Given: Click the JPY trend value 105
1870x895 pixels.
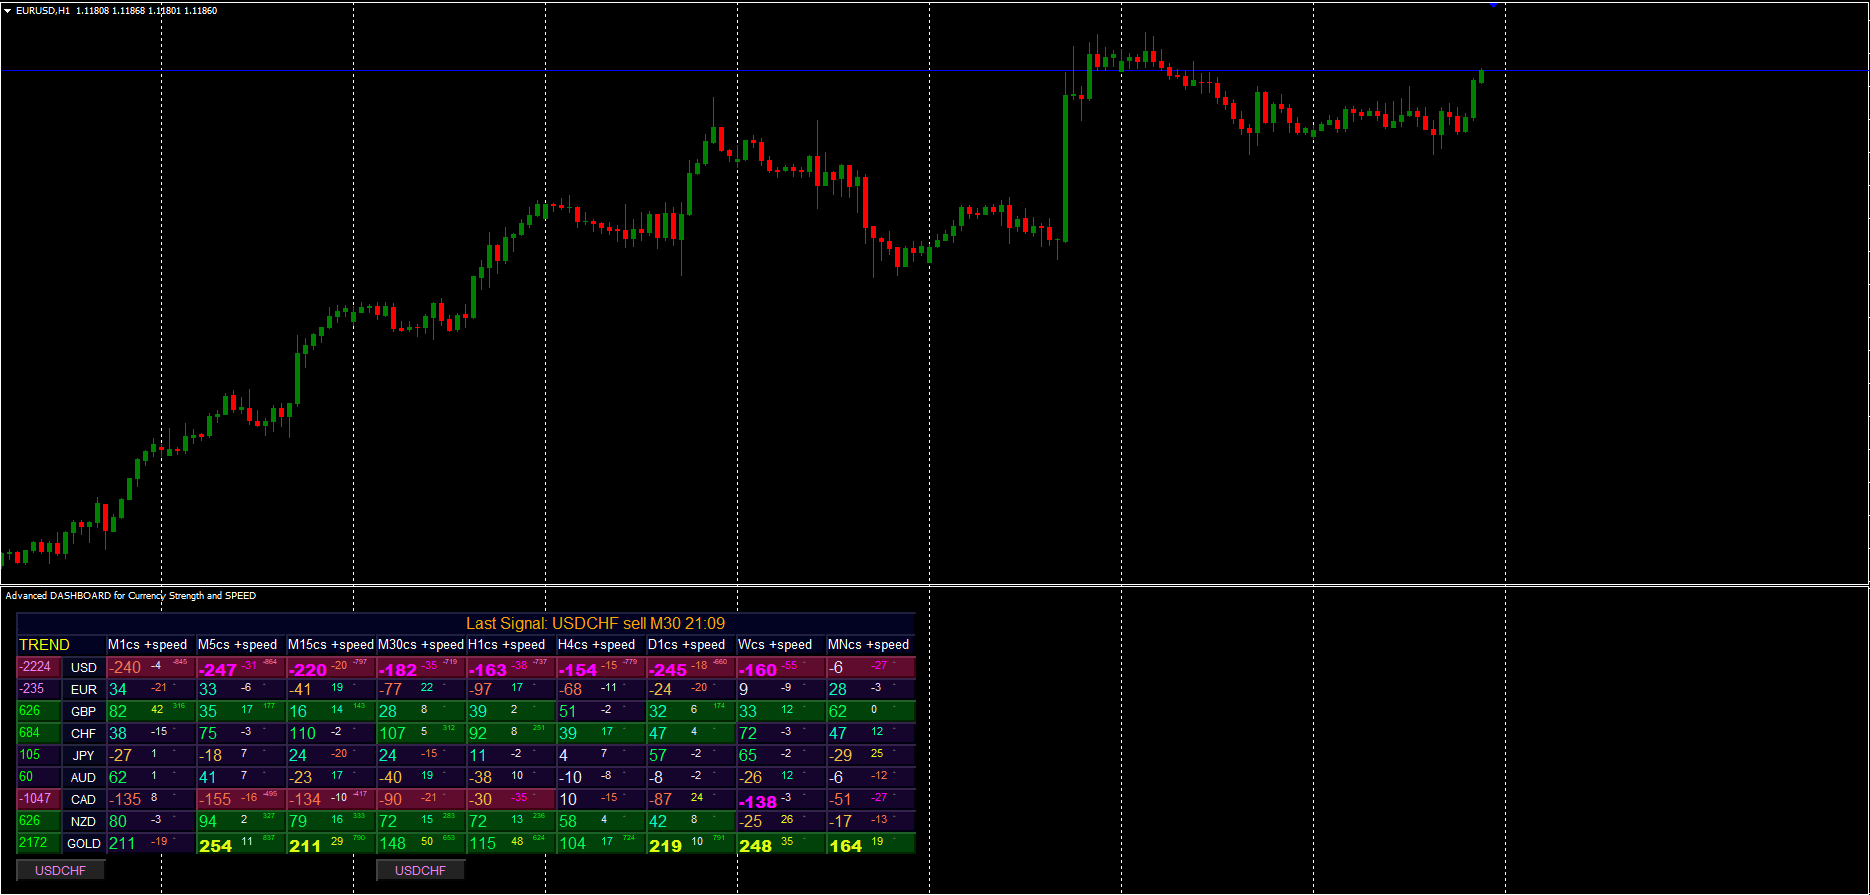Looking at the screenshot, I should (30, 755).
